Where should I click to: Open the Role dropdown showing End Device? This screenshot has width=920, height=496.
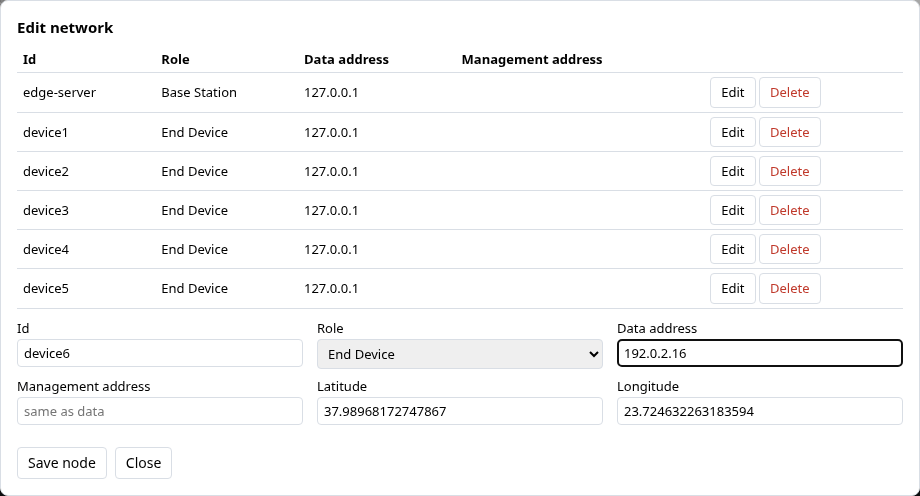(x=459, y=354)
